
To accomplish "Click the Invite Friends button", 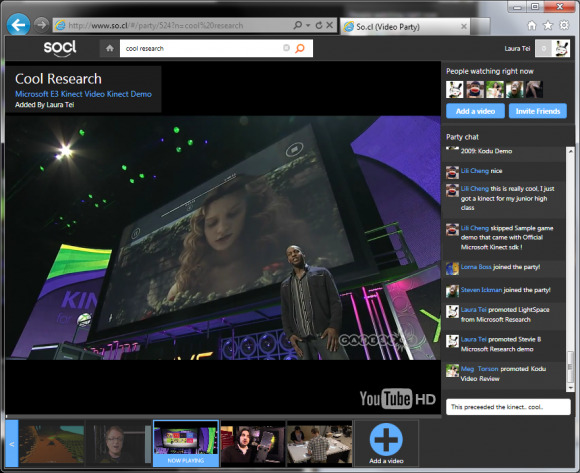I will pyautogui.click(x=538, y=111).
